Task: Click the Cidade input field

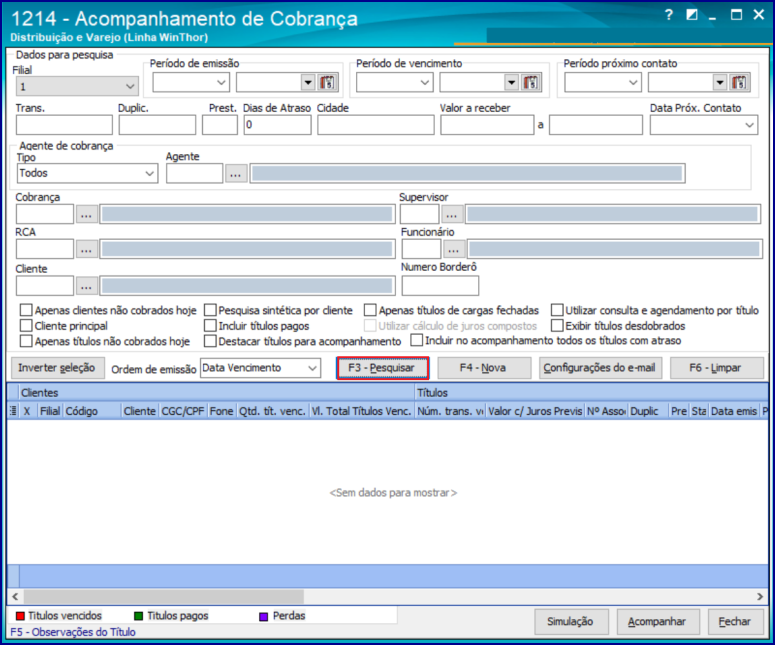Action: (376, 125)
